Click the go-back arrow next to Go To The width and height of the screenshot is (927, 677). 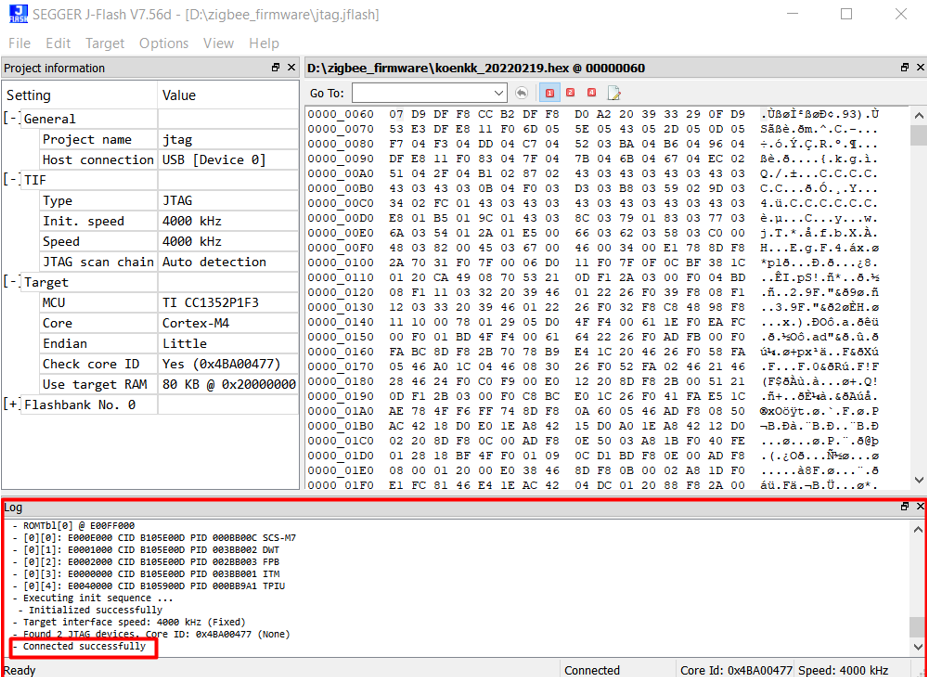521,93
